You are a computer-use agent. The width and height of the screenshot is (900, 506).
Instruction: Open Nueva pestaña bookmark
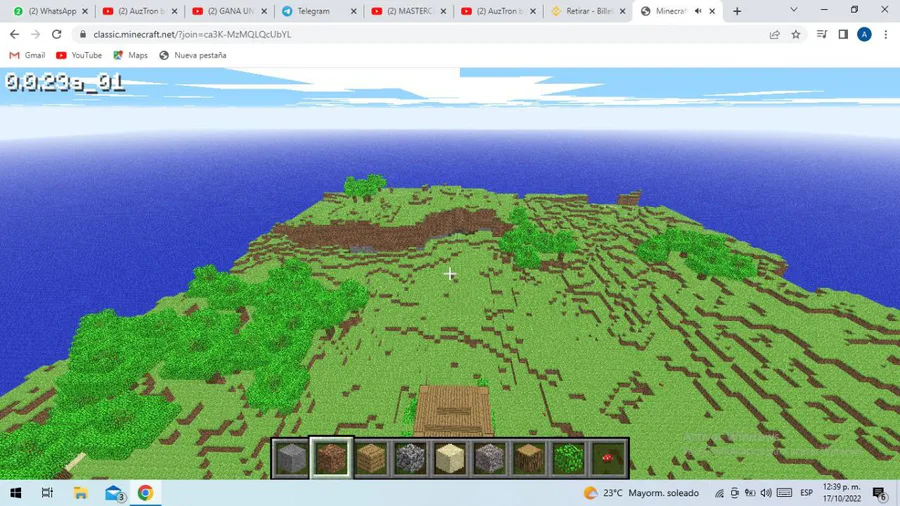click(193, 55)
